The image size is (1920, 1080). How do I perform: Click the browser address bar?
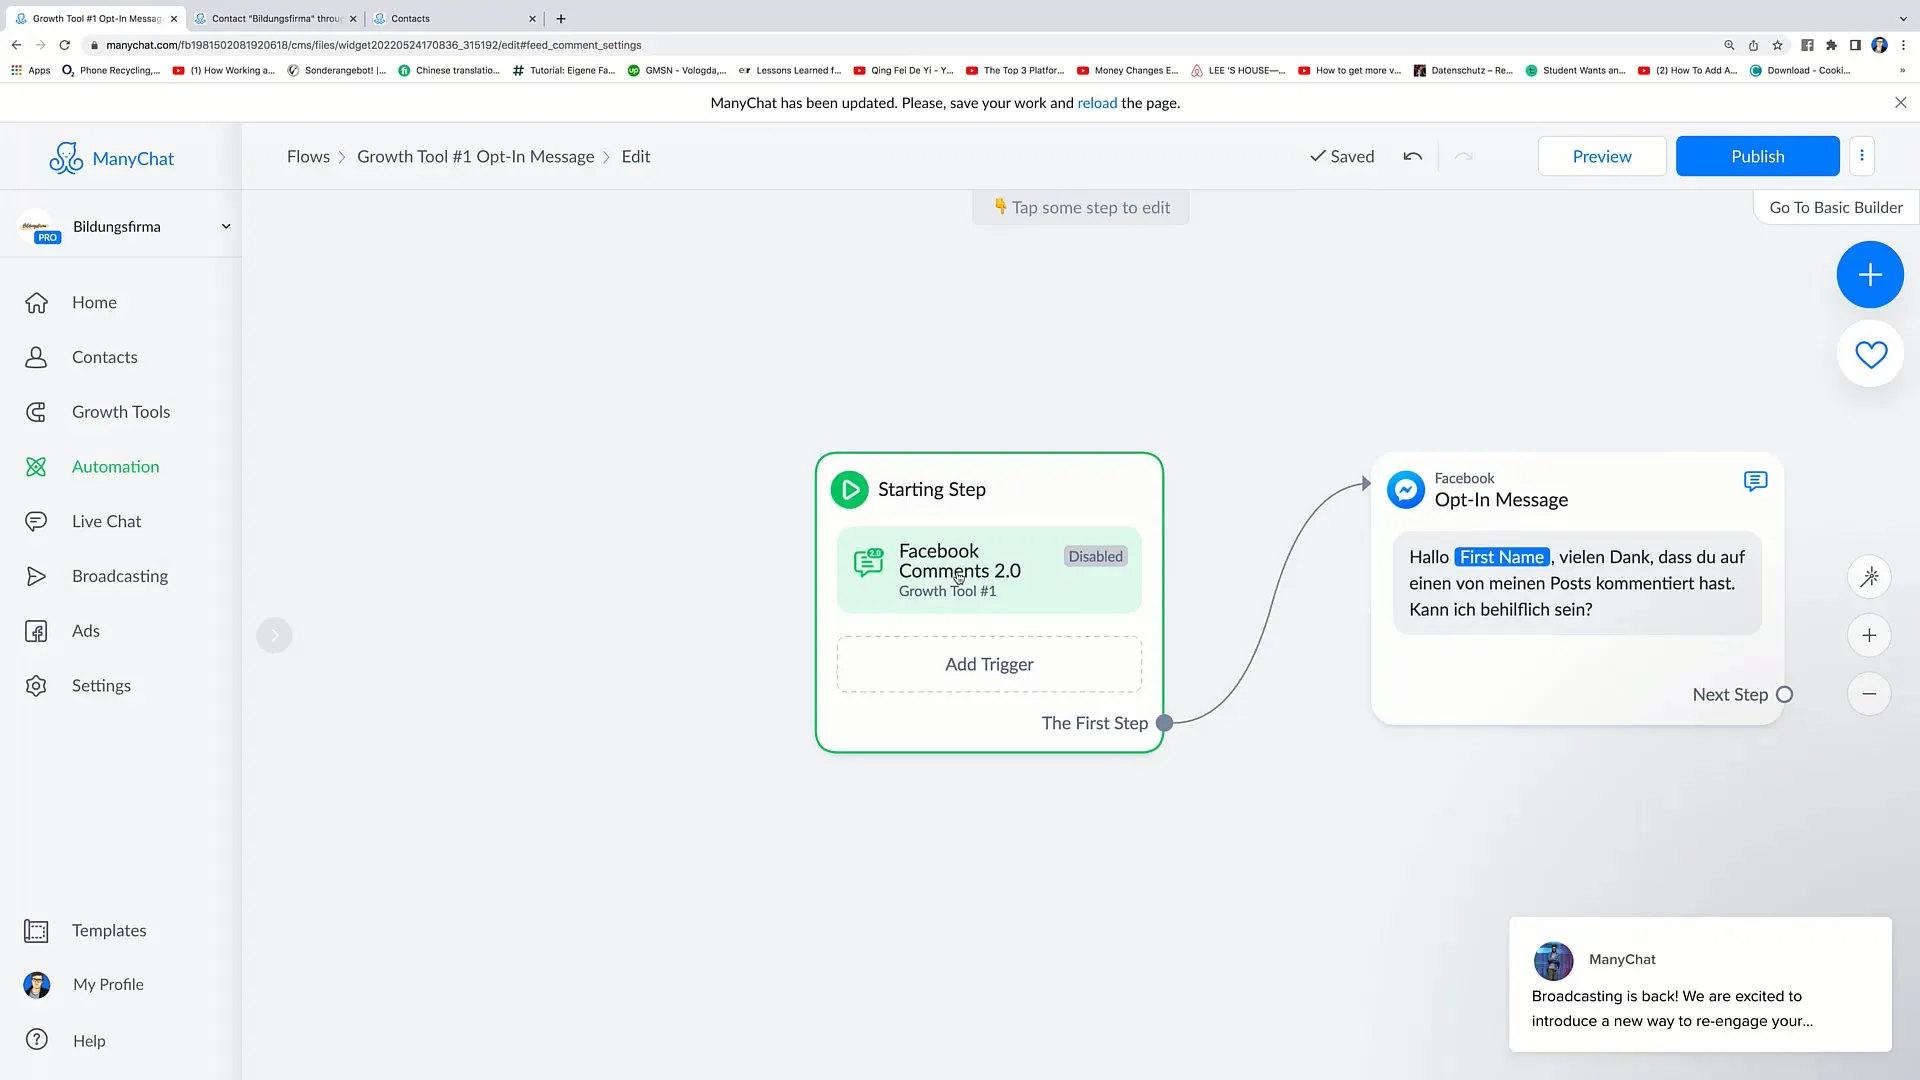(x=900, y=45)
